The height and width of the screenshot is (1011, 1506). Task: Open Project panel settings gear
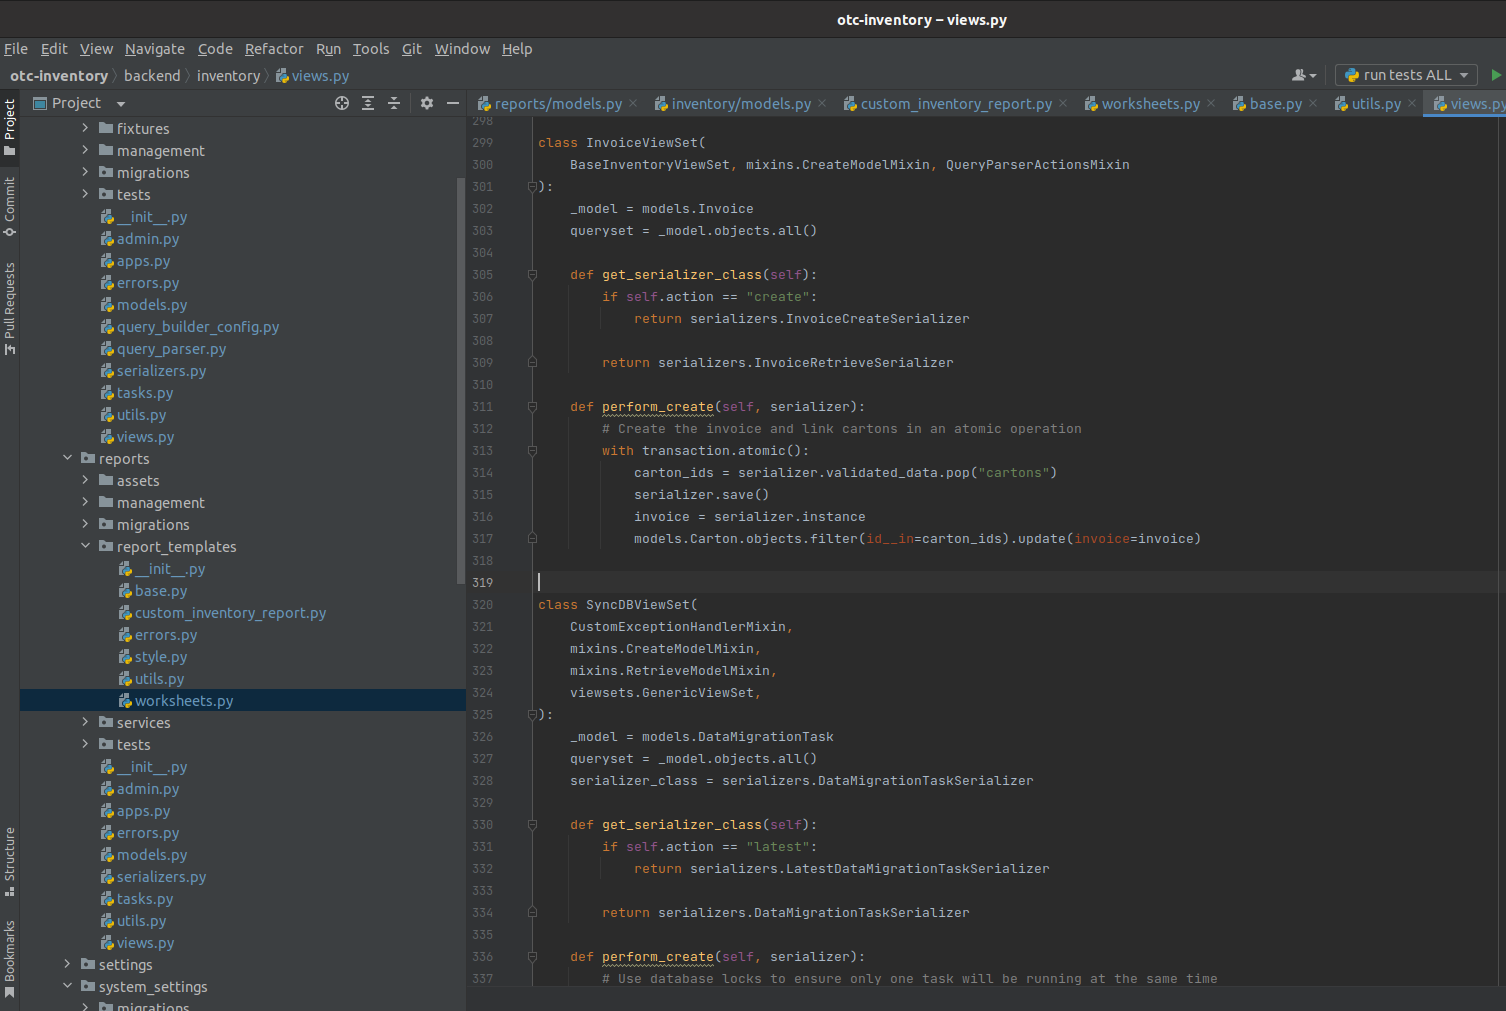427,103
